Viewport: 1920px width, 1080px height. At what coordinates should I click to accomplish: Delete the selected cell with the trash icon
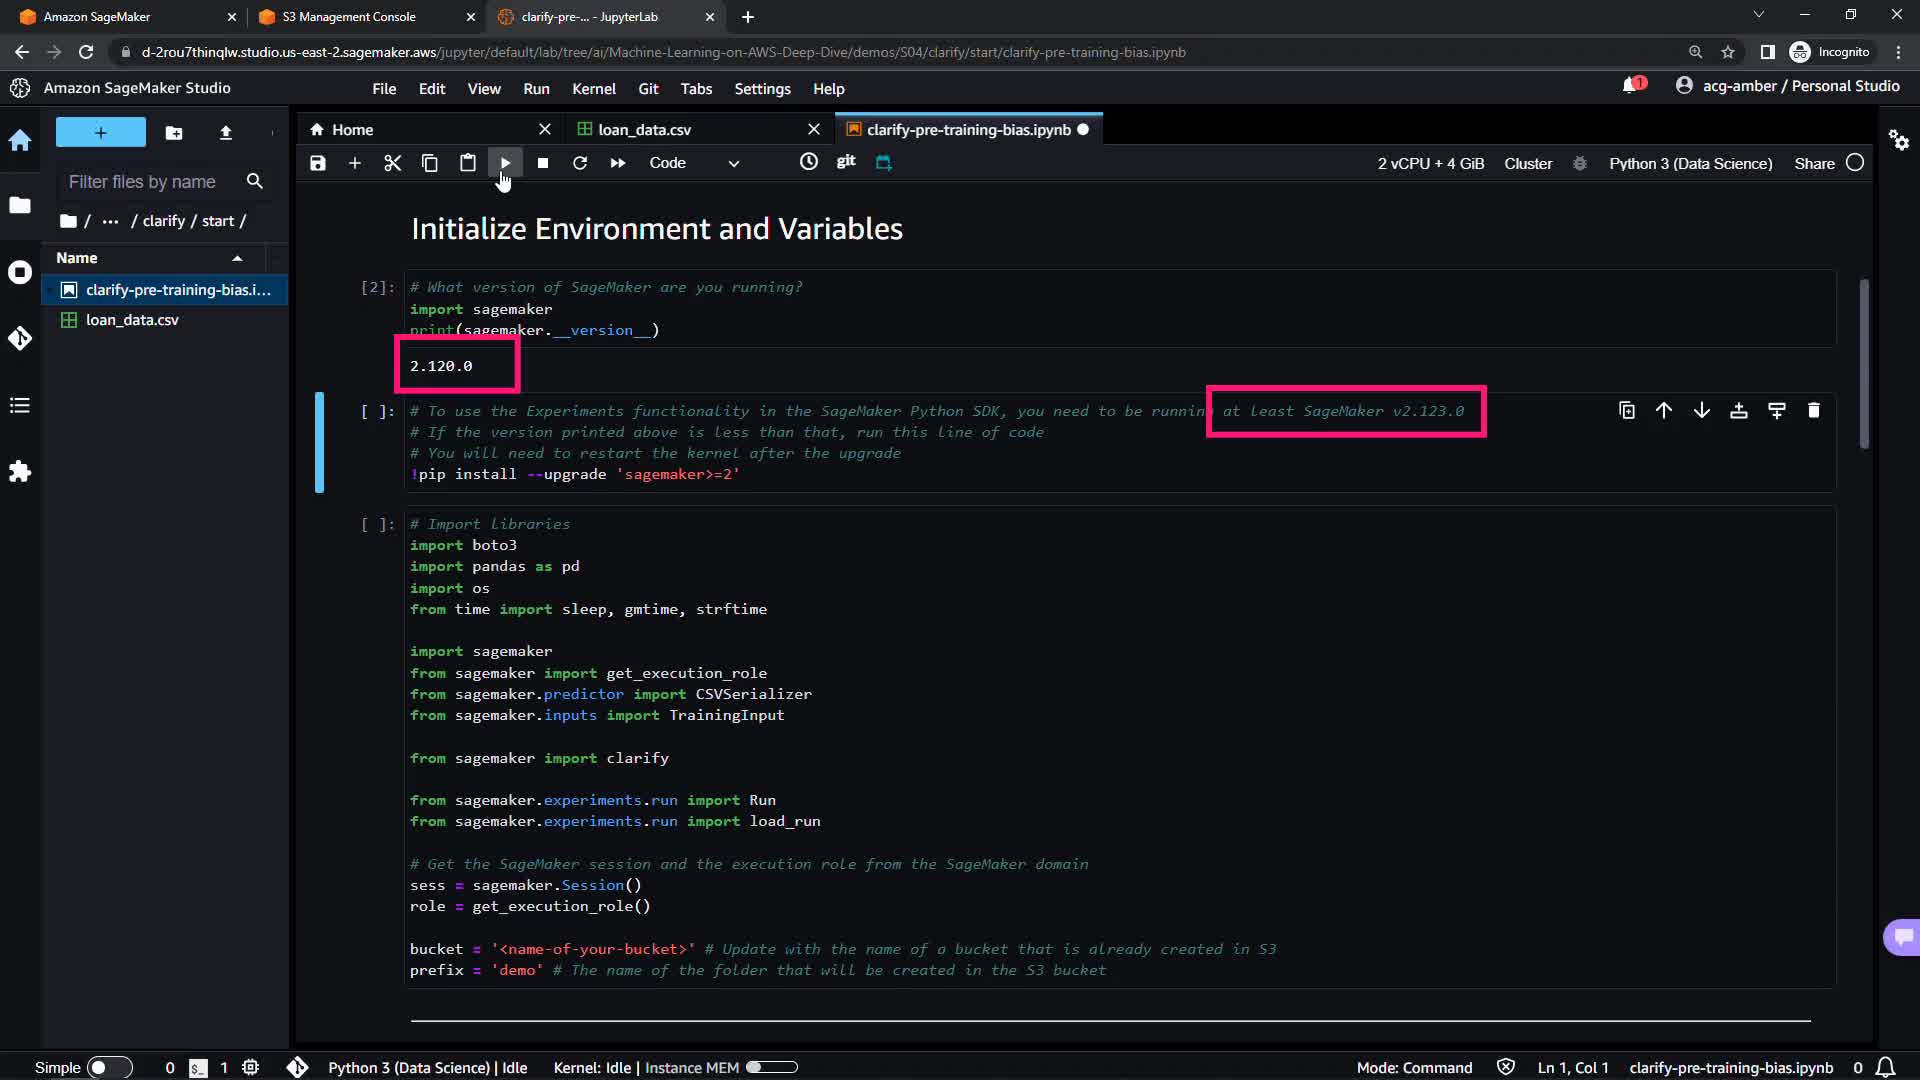point(1814,411)
